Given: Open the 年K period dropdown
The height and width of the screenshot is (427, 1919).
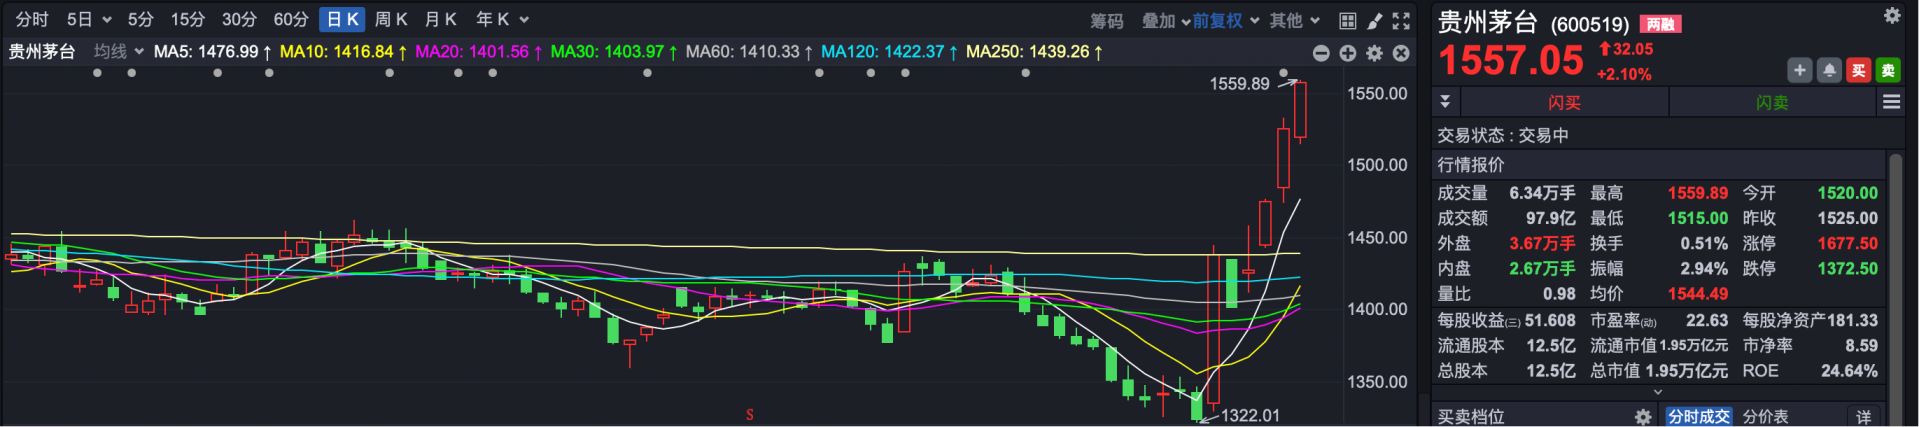Looking at the screenshot, I should 502,20.
